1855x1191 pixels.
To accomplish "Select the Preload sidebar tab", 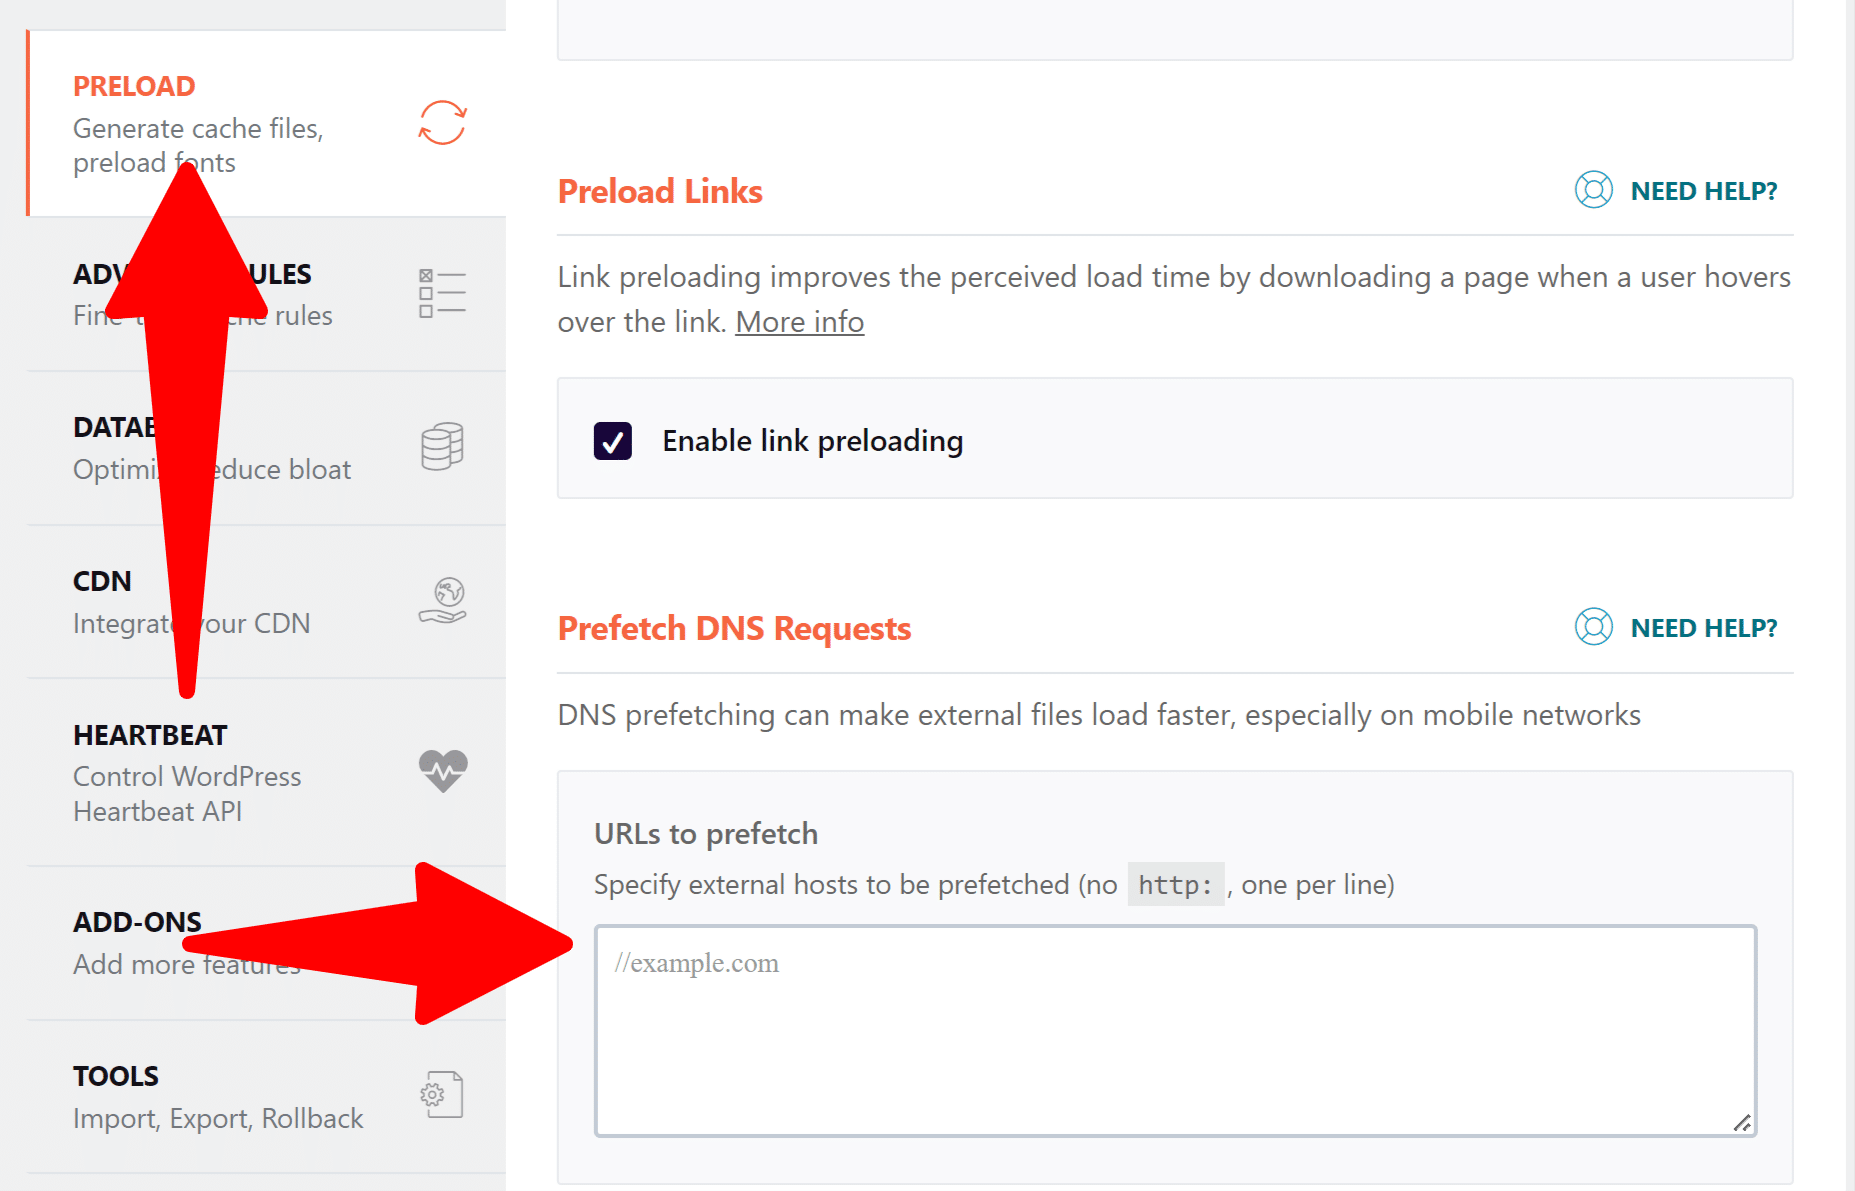I will click(133, 86).
